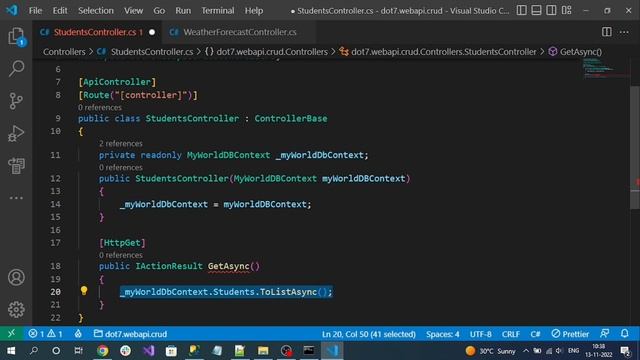Switch to the WeatherForecastController.cs tab
The width and height of the screenshot is (640, 360).
coord(240,32)
